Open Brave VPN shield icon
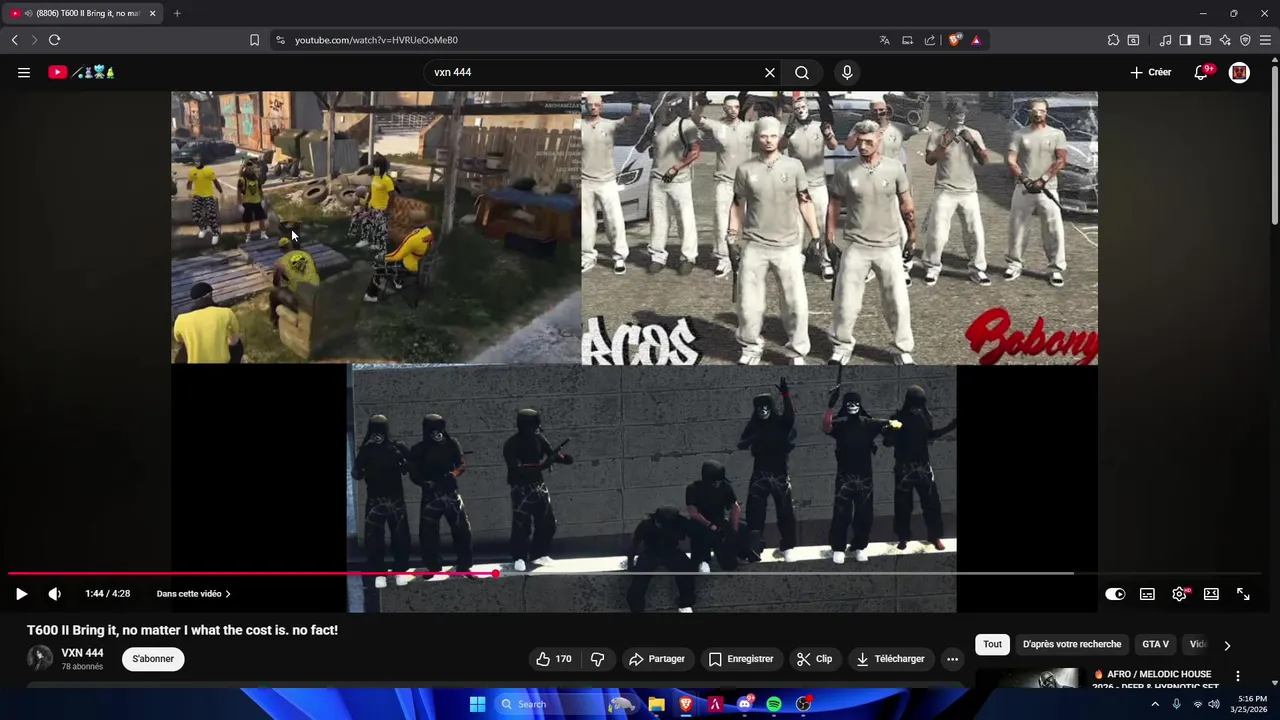The height and width of the screenshot is (720, 1280). [x=1245, y=40]
